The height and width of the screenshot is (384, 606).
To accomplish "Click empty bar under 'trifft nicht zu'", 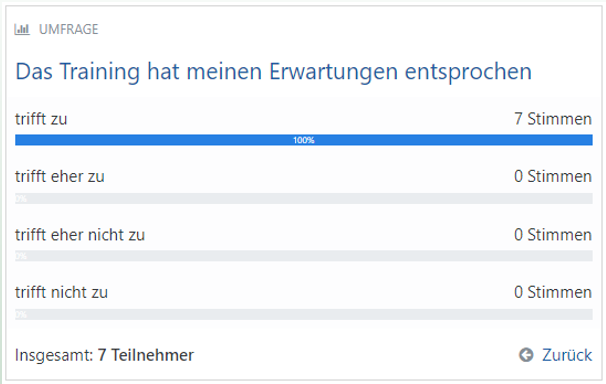I will (x=304, y=314).
